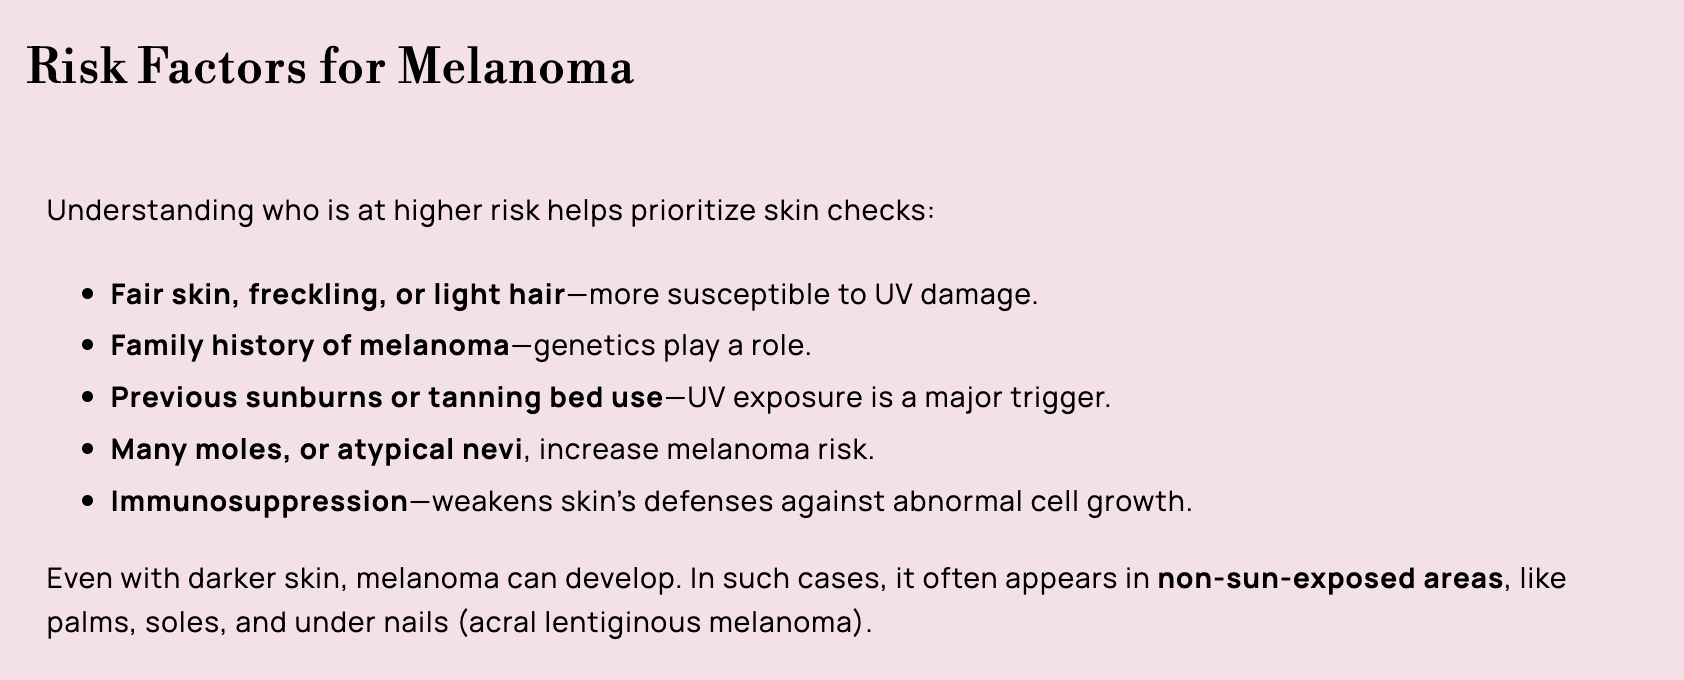Click the bold "Many moles, or atypical nevi" text
Image resolution: width=1684 pixels, height=680 pixels.
316,450
